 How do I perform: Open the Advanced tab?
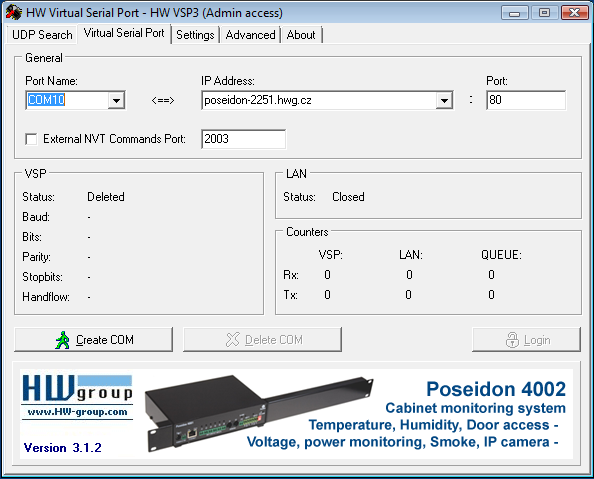[250, 35]
